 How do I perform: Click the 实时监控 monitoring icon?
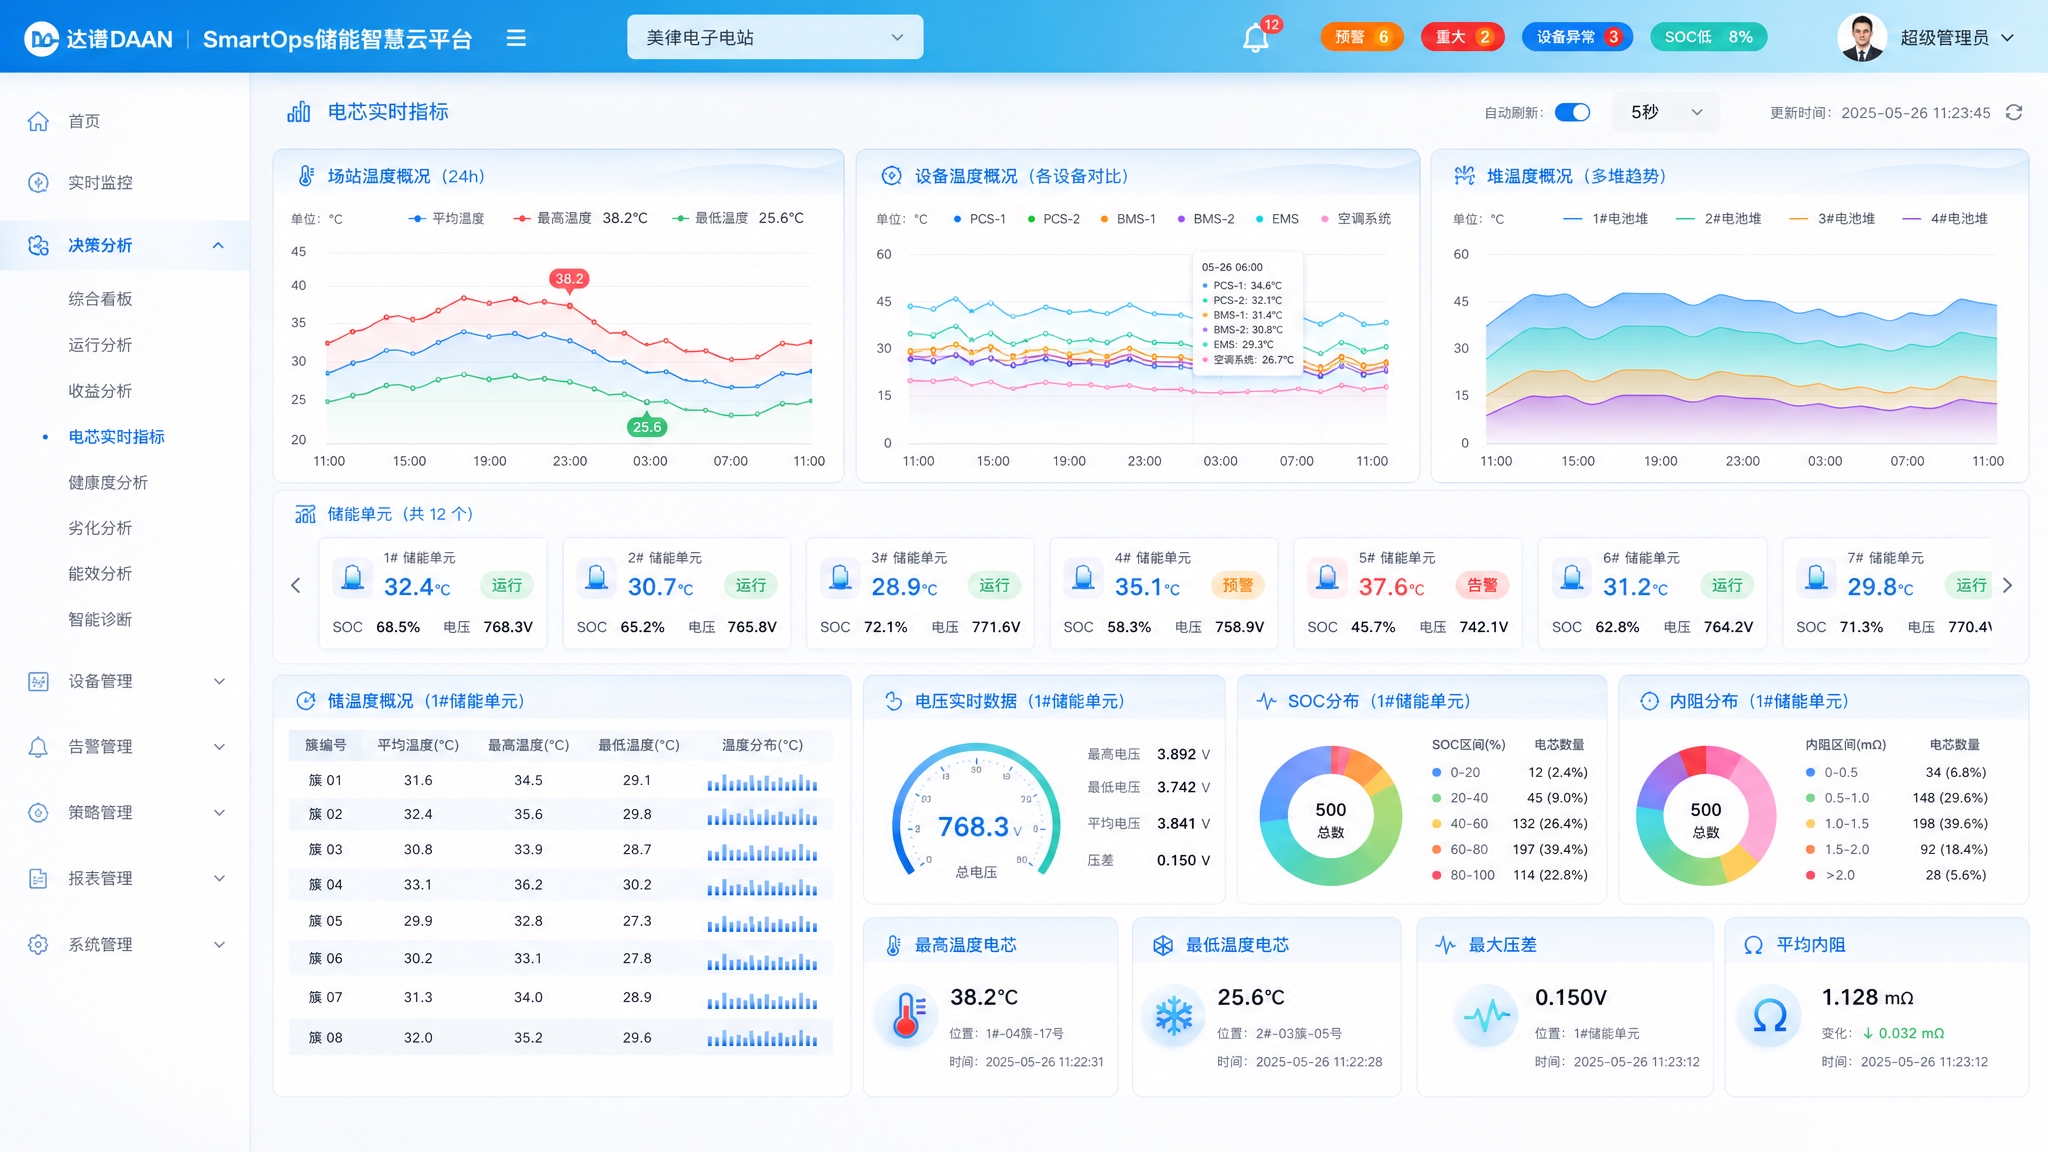(38, 182)
